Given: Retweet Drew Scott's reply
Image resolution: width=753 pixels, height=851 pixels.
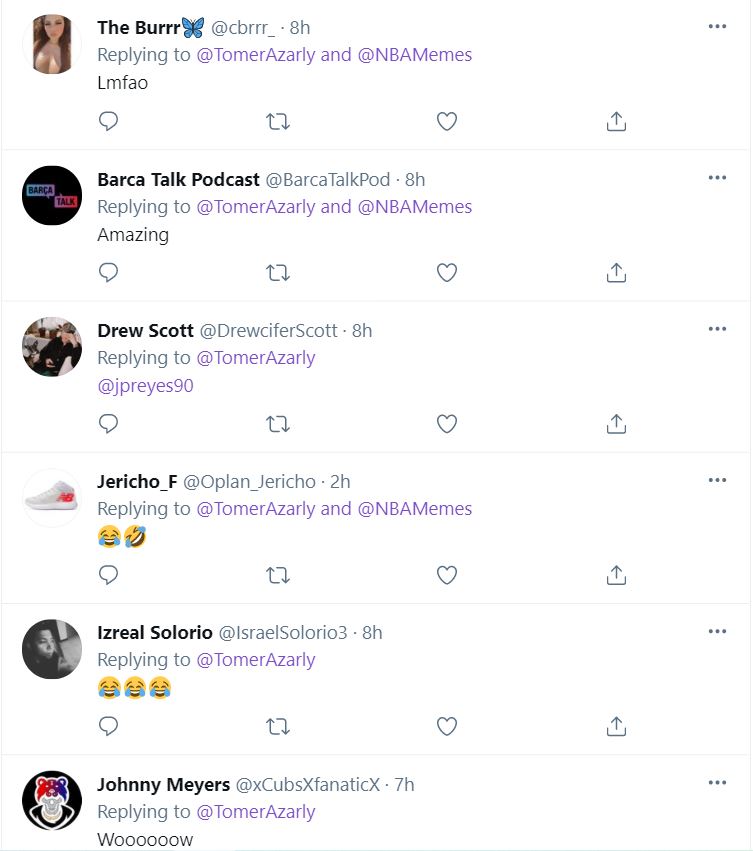Looking at the screenshot, I should click(x=278, y=423).
